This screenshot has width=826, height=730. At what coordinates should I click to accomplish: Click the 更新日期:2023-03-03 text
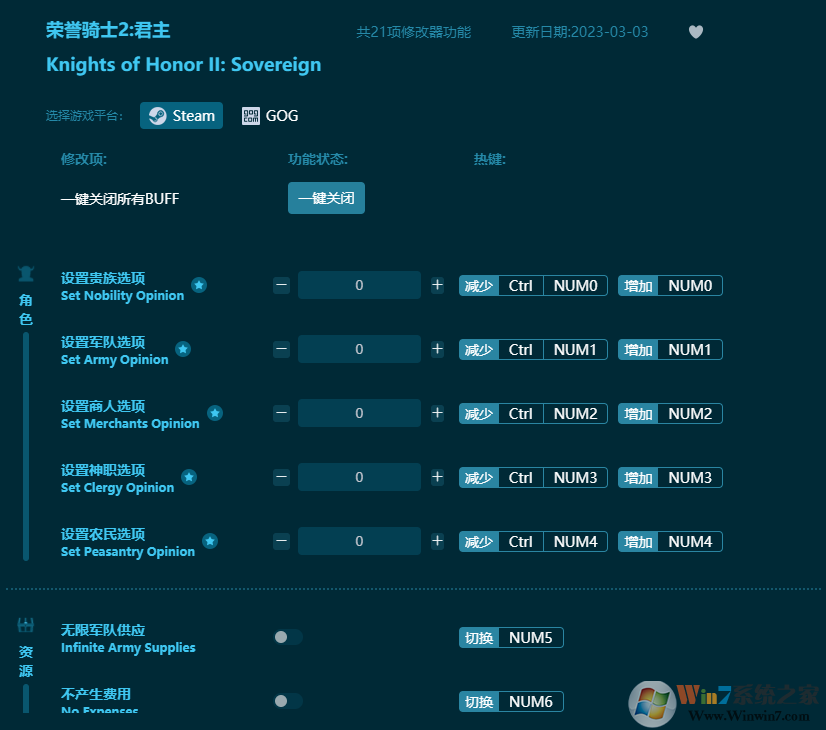[579, 32]
